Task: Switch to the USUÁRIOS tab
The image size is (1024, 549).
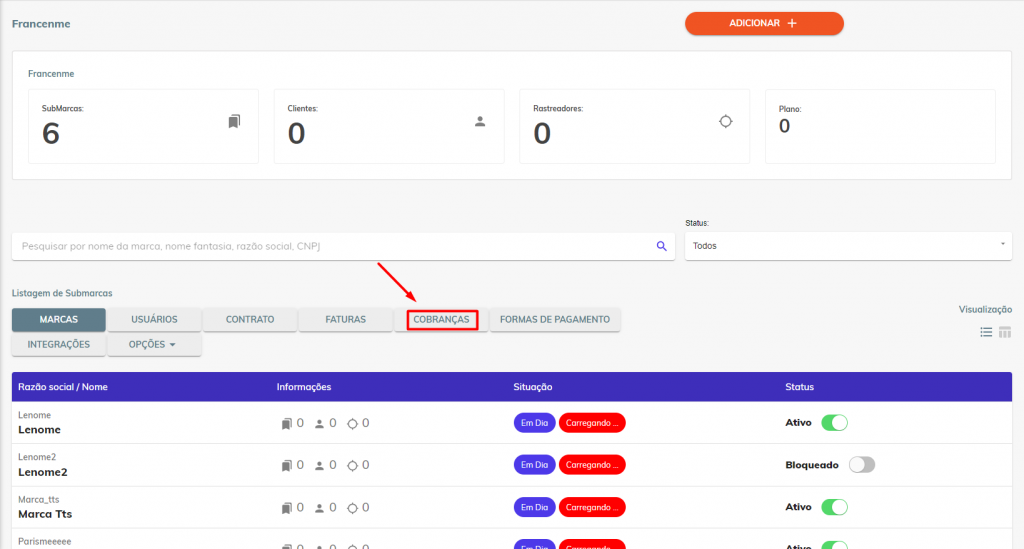Action: [x=154, y=319]
